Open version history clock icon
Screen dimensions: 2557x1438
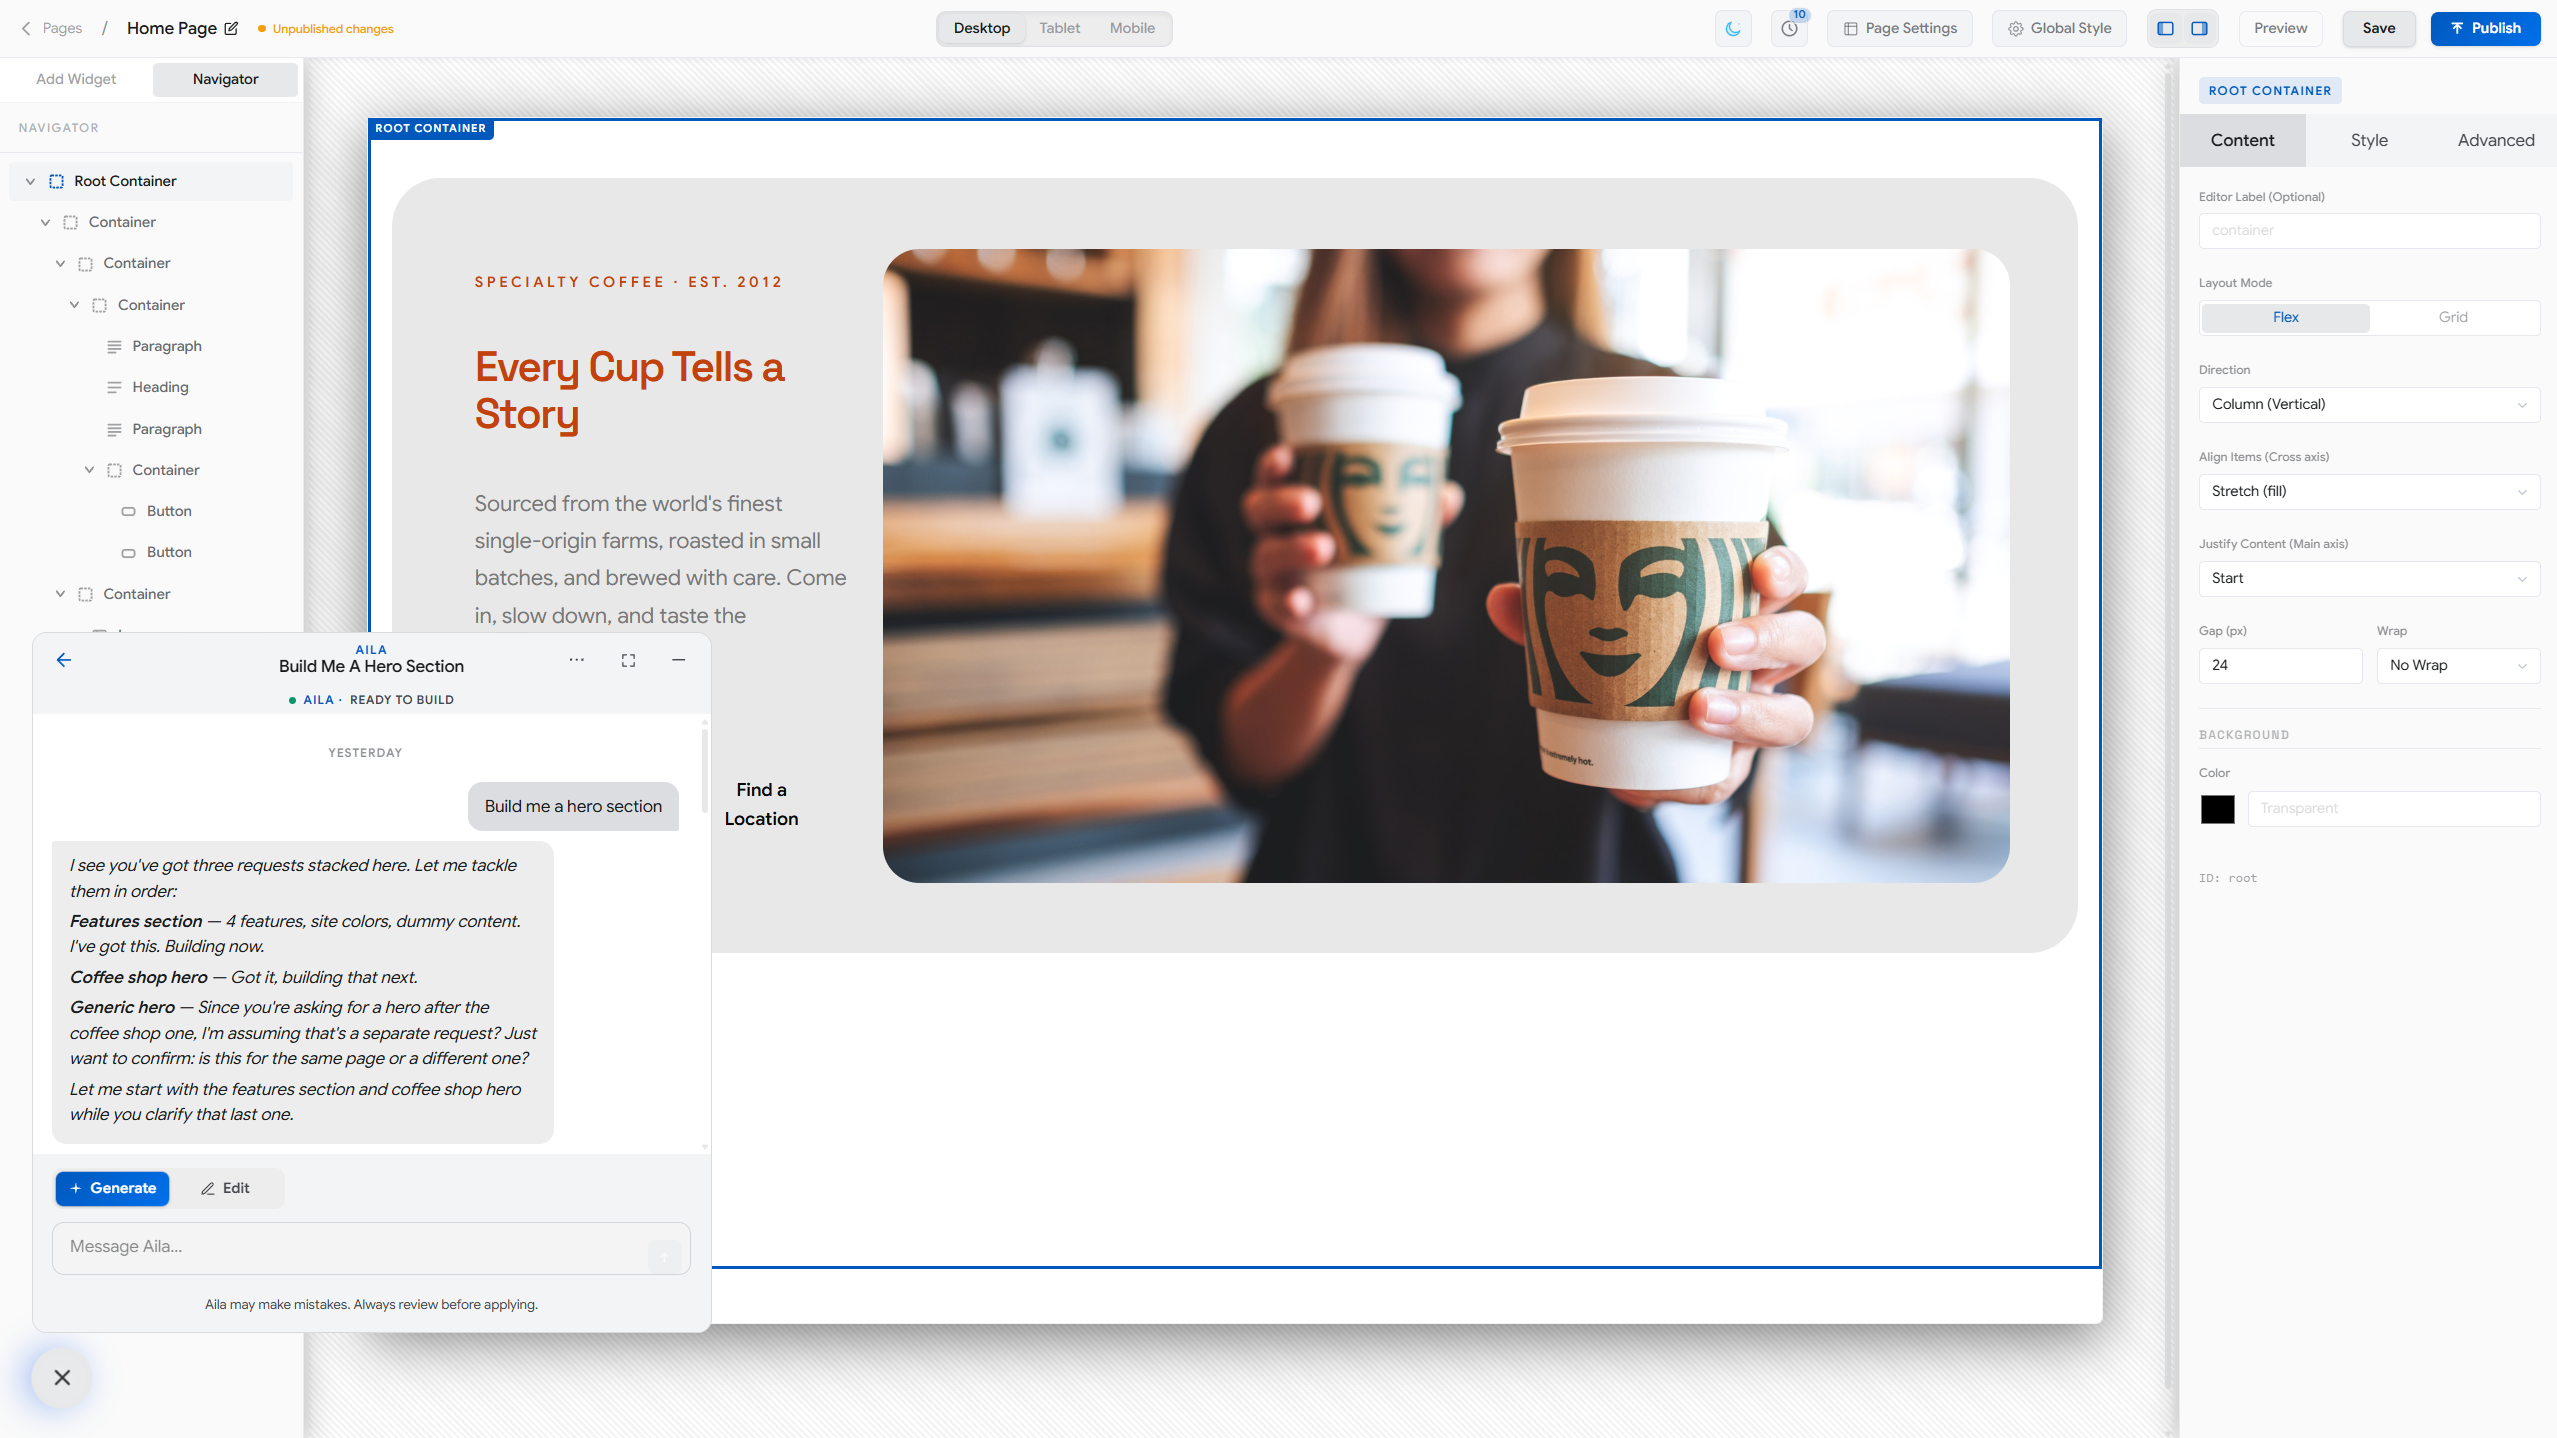point(1789,28)
